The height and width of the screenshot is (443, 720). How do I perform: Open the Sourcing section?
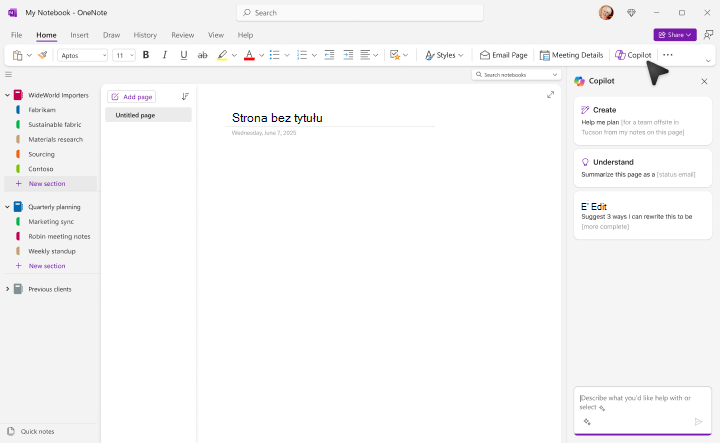(x=41, y=154)
